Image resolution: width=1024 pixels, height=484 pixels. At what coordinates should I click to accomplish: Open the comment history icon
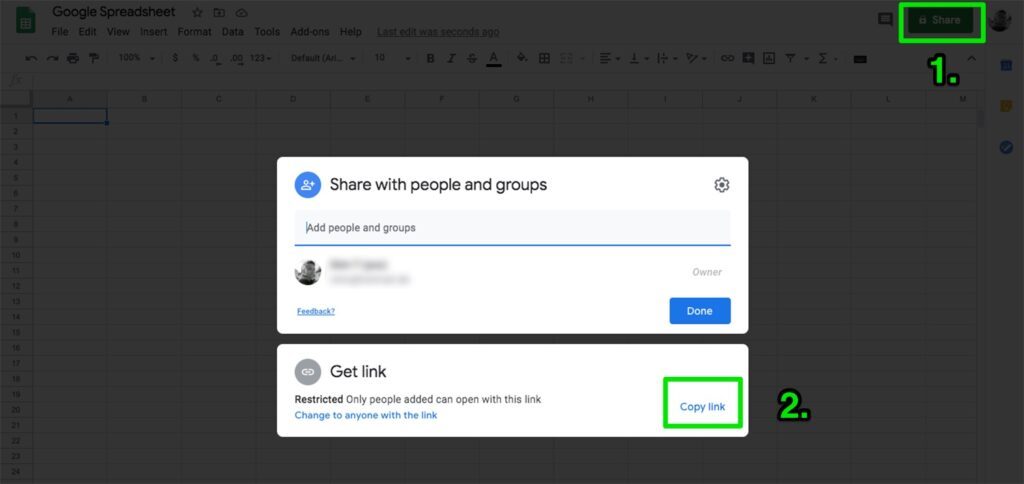886,20
